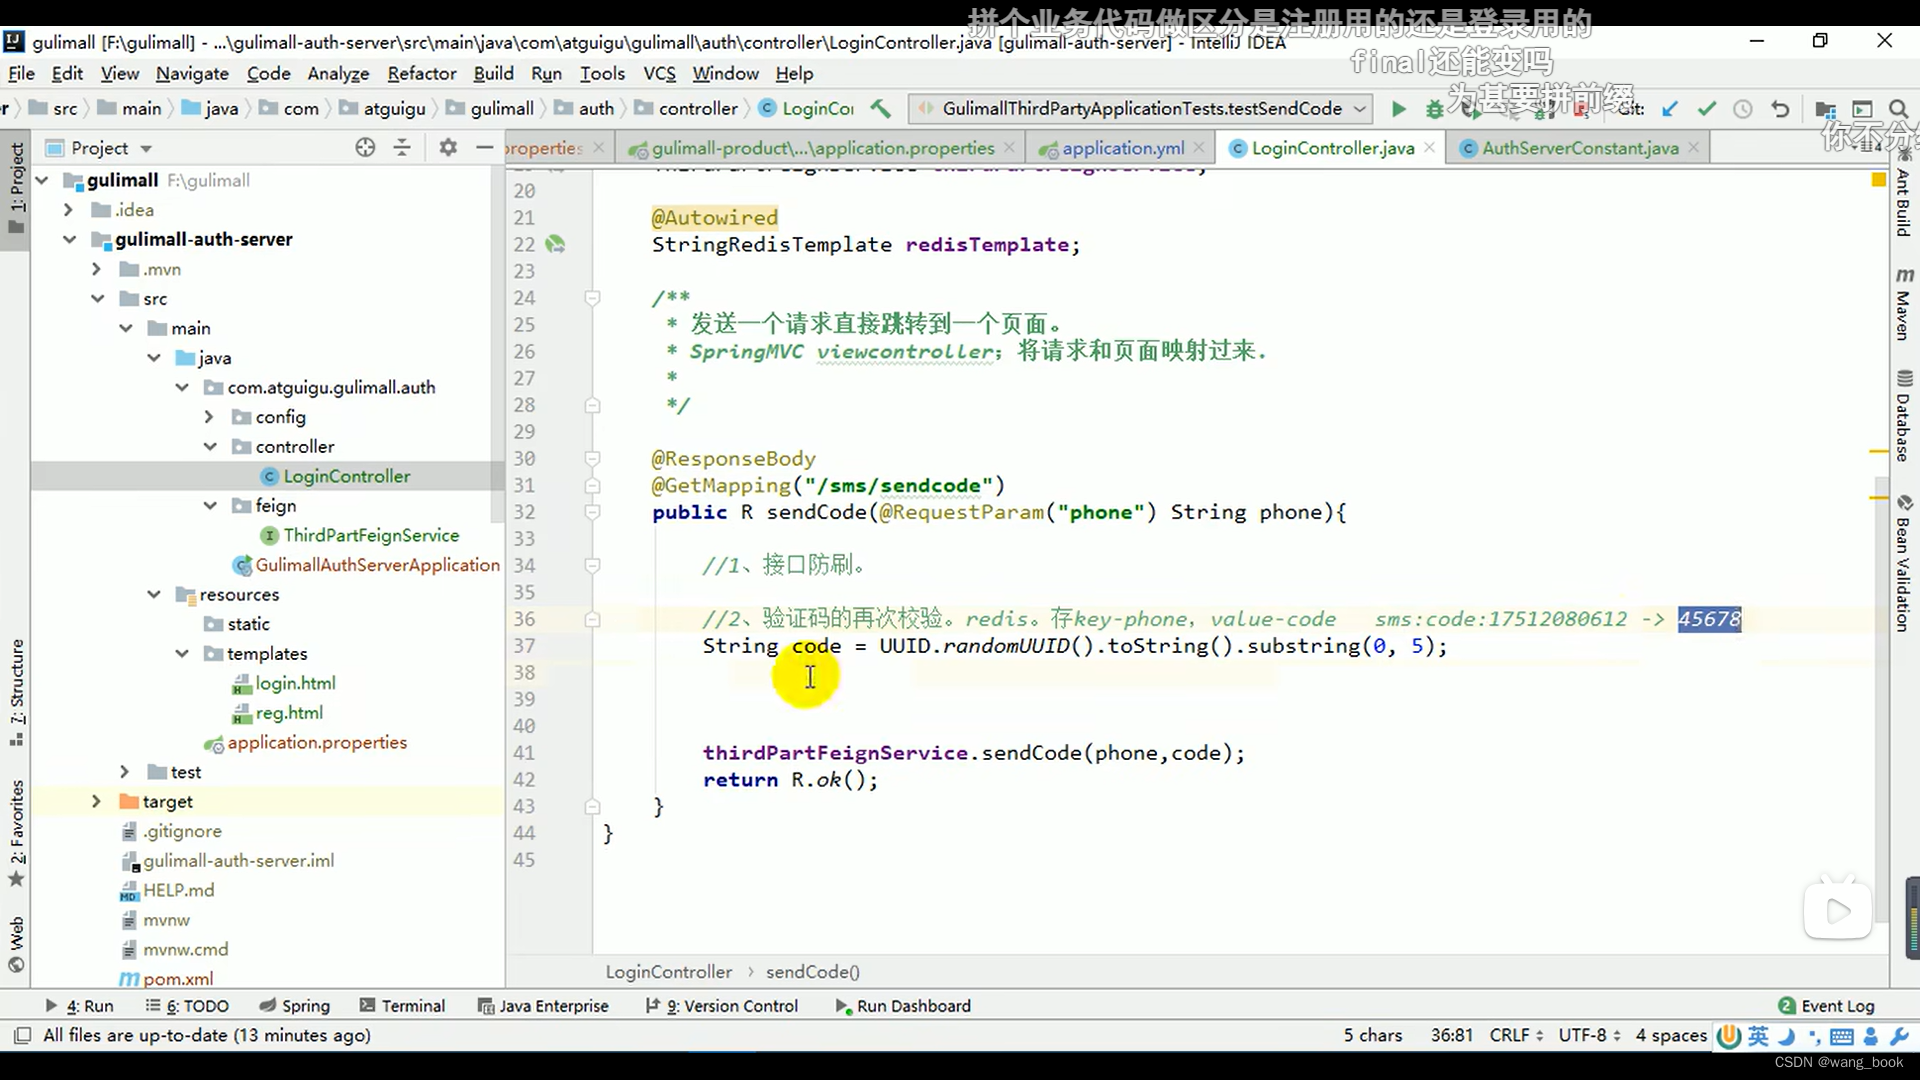Screen dimensions: 1920x1080
Task: Open Search Everywhere with the magnifier icon
Action: pos(1897,109)
